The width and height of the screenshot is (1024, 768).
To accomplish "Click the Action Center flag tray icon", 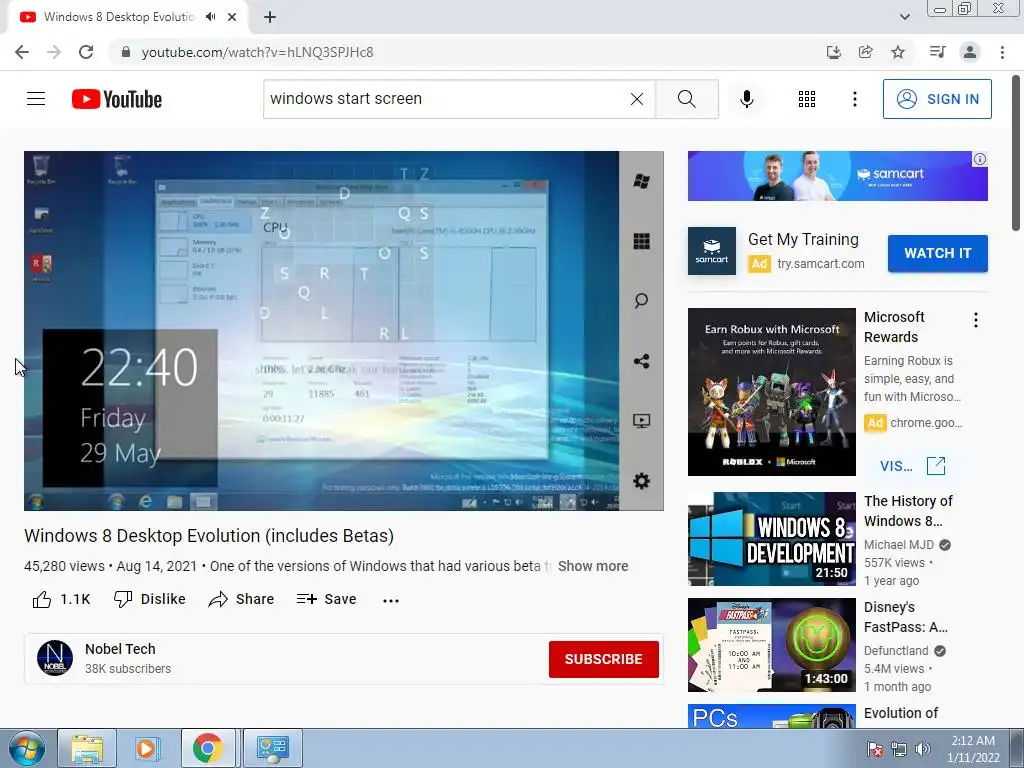I will coord(875,749).
